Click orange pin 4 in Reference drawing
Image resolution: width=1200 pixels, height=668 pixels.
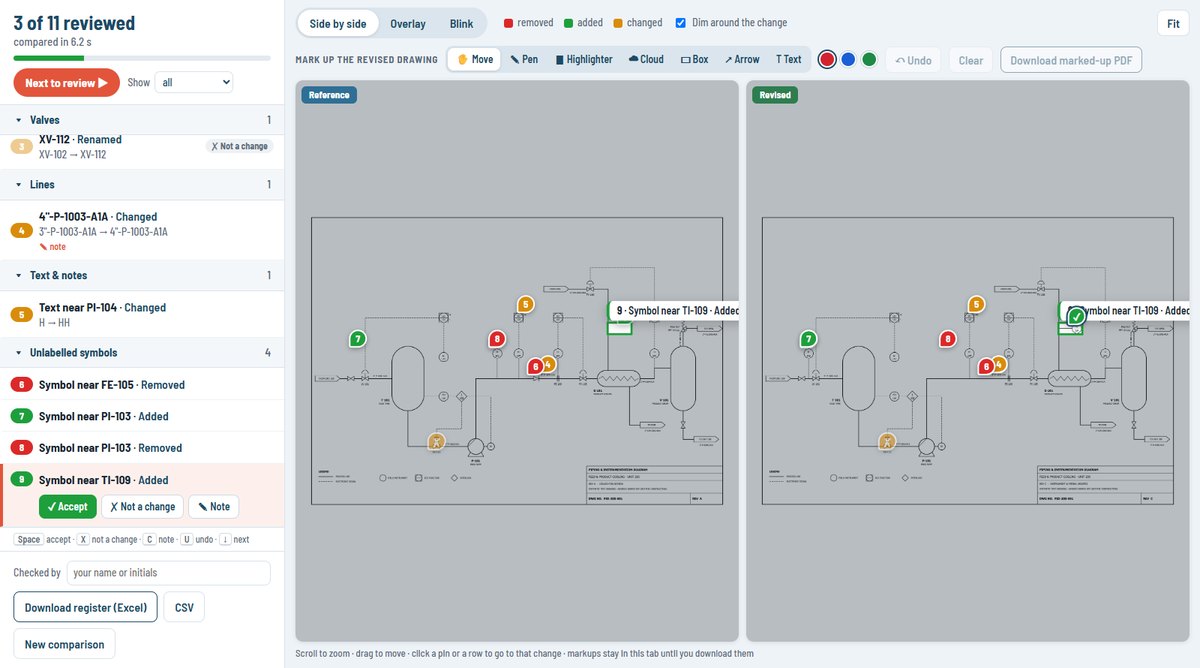tap(548, 364)
